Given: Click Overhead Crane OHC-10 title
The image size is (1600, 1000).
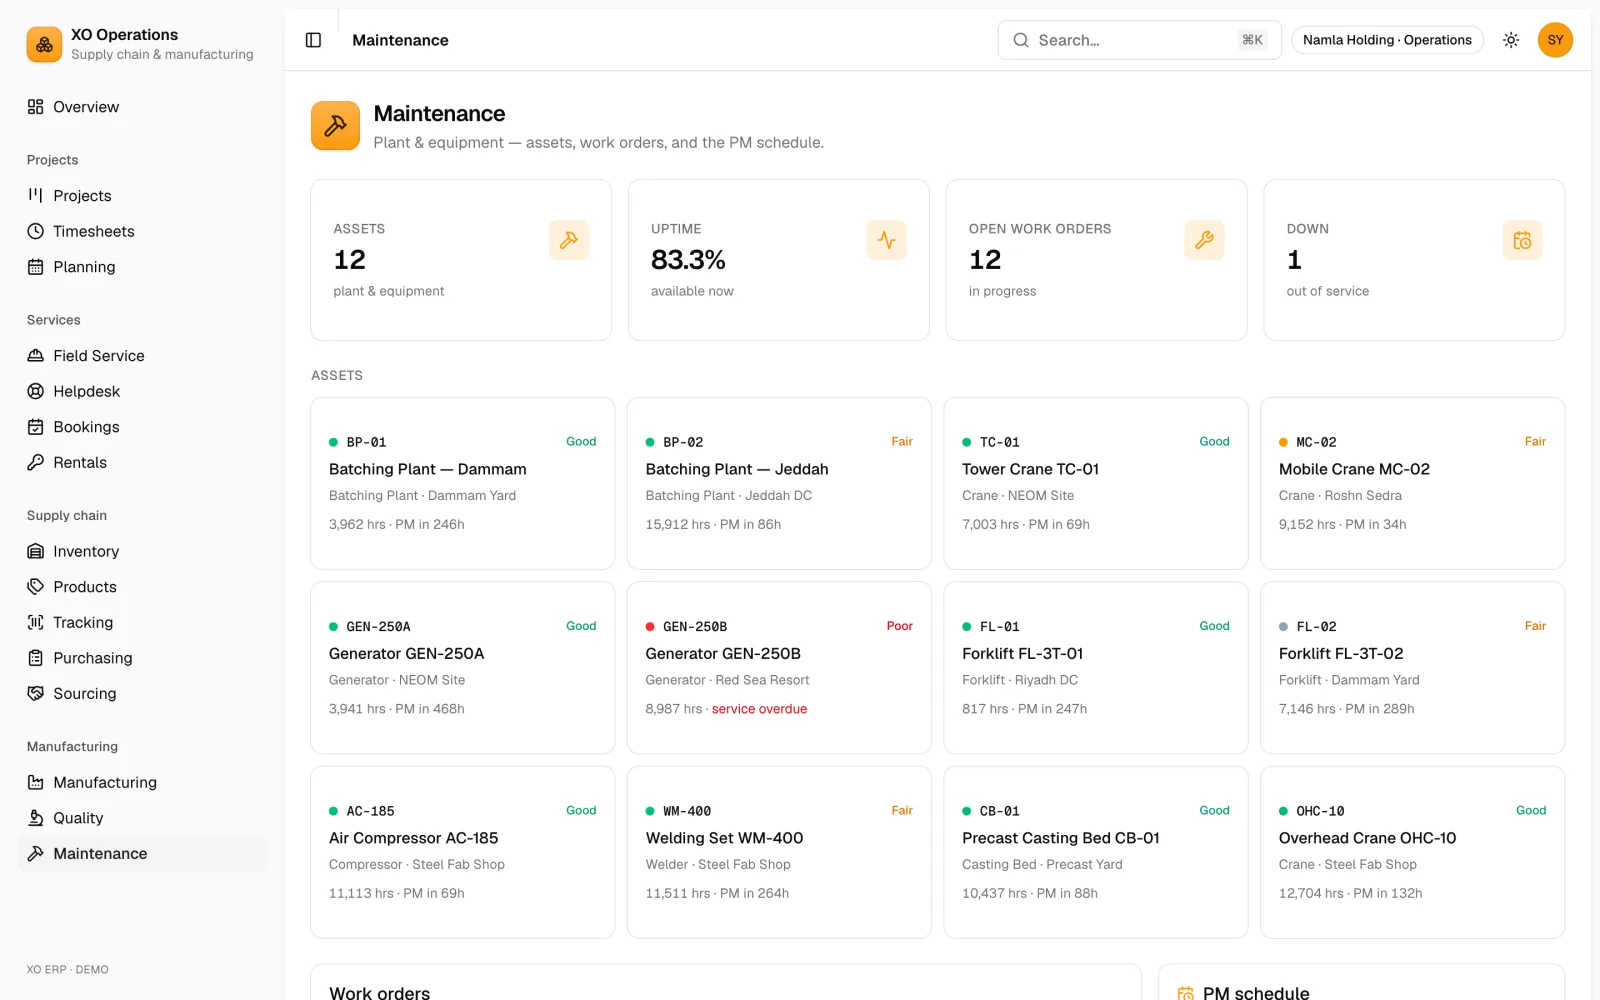Looking at the screenshot, I should [1367, 838].
